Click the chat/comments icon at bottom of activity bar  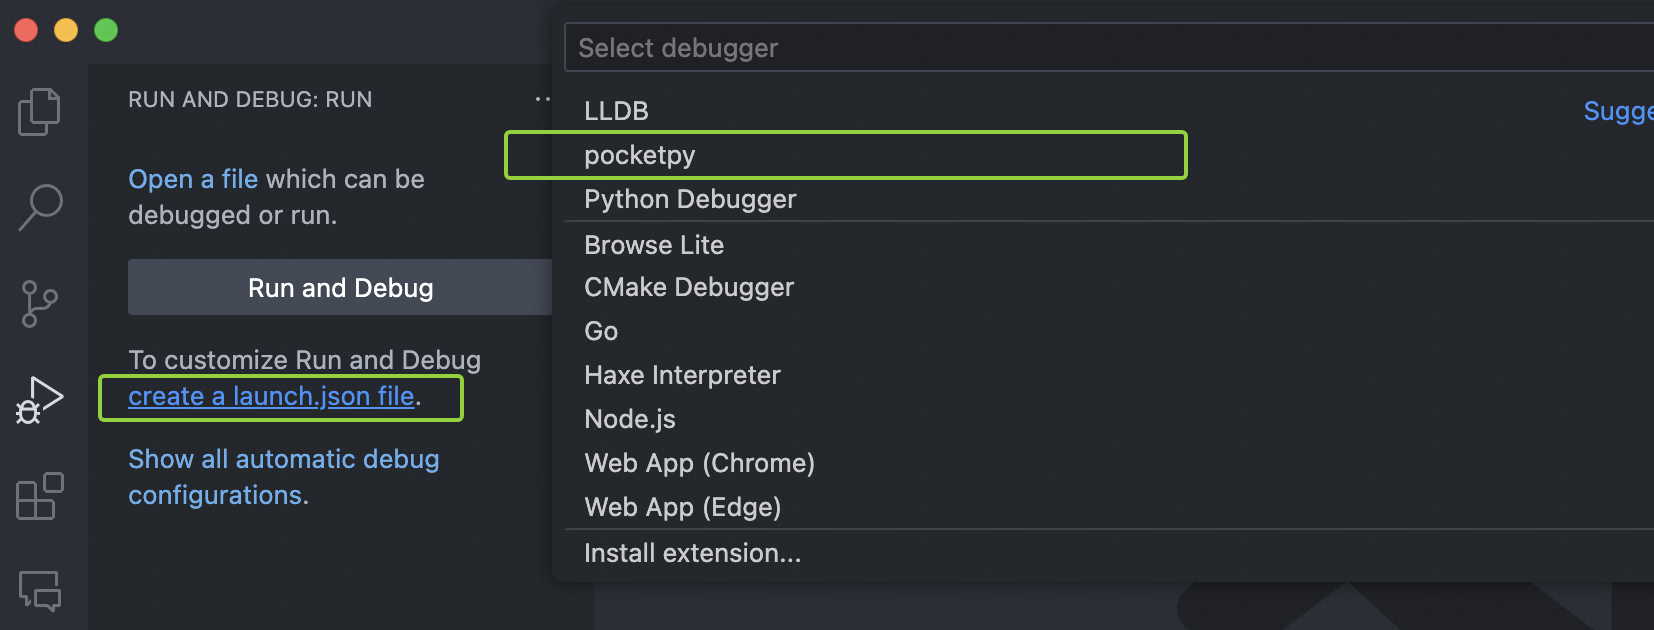tap(40, 592)
